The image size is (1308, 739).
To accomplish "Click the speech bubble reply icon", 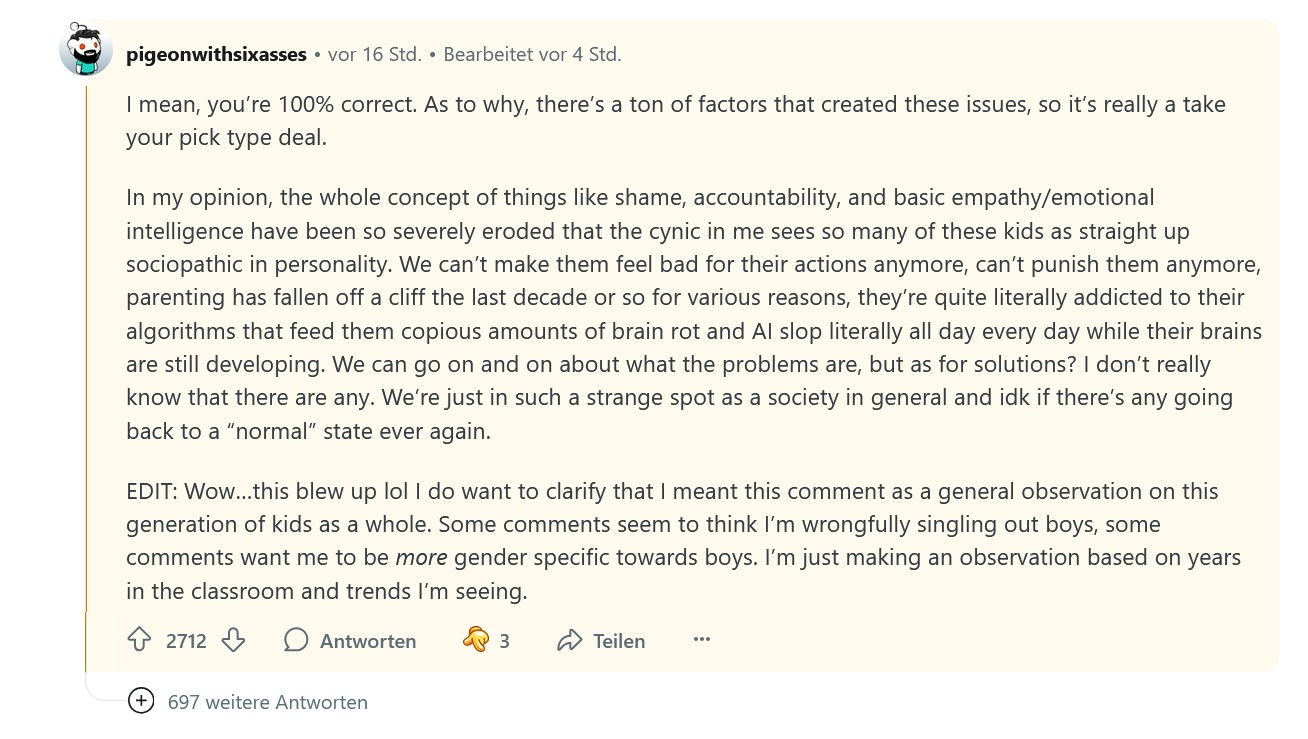I will click(296, 641).
